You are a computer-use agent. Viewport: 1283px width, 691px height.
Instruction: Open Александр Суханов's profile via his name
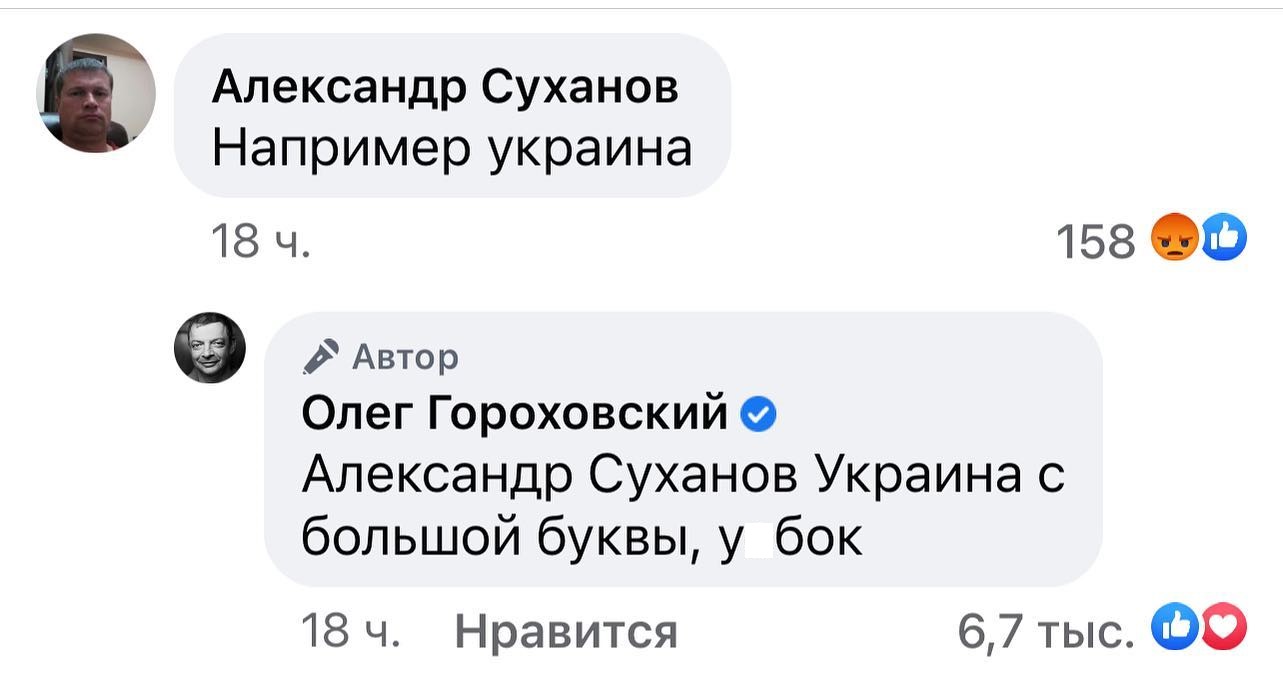[445, 87]
